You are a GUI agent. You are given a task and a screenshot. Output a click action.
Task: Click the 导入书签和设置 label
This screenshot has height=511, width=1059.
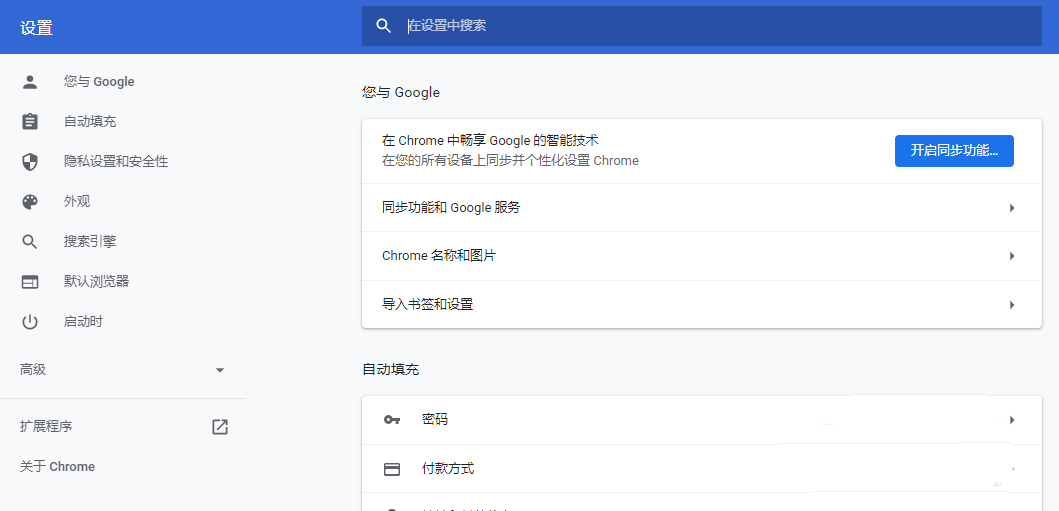(x=428, y=304)
